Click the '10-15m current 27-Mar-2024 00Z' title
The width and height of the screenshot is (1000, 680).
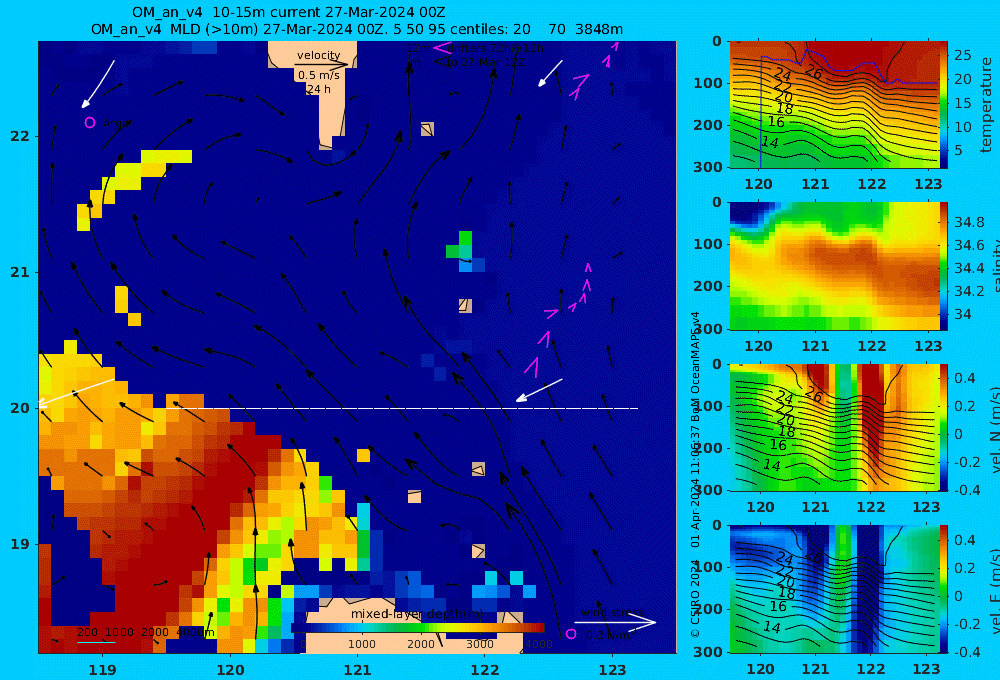click(328, 12)
